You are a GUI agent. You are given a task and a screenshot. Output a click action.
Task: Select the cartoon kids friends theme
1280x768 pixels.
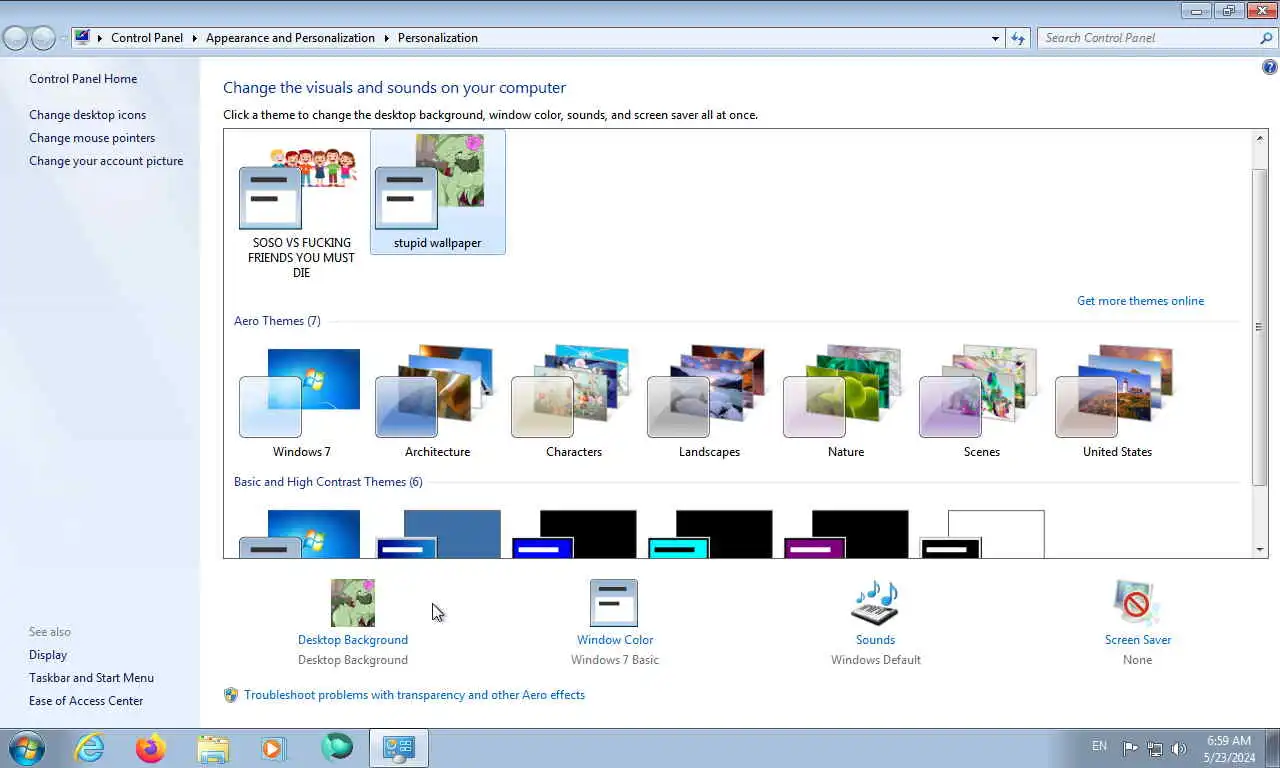click(300, 205)
